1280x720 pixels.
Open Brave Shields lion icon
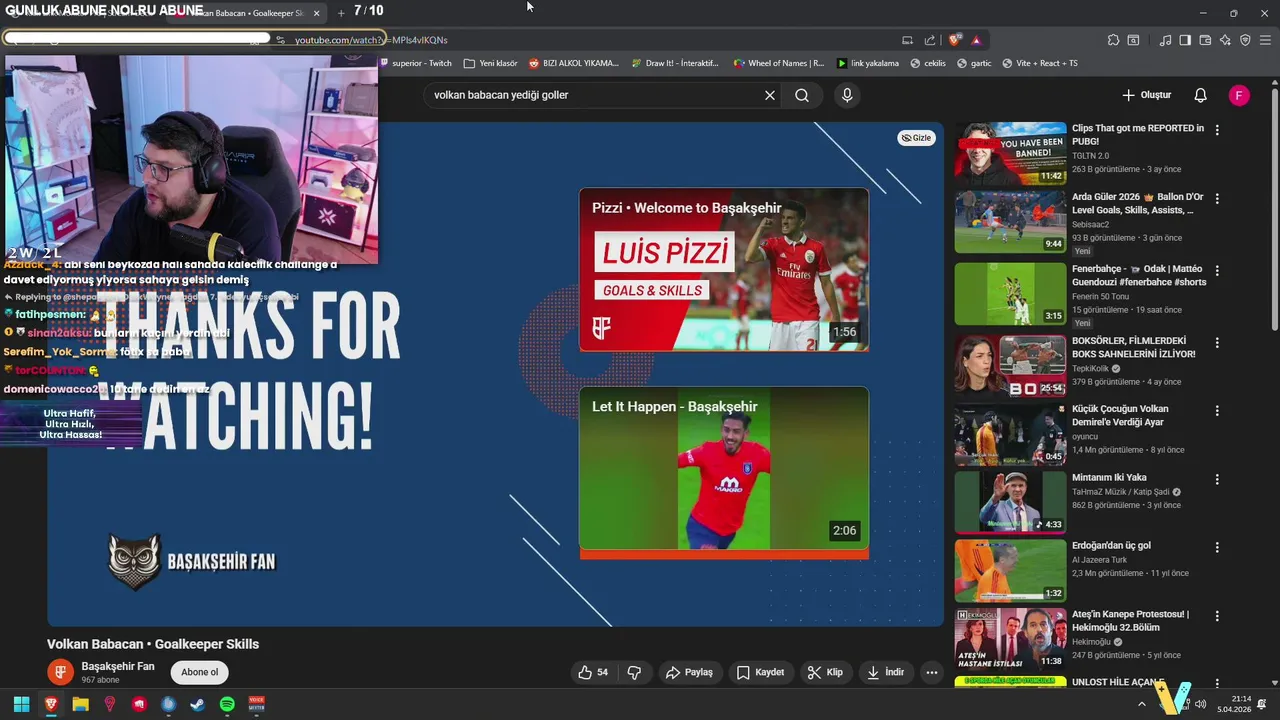[x=955, y=40]
